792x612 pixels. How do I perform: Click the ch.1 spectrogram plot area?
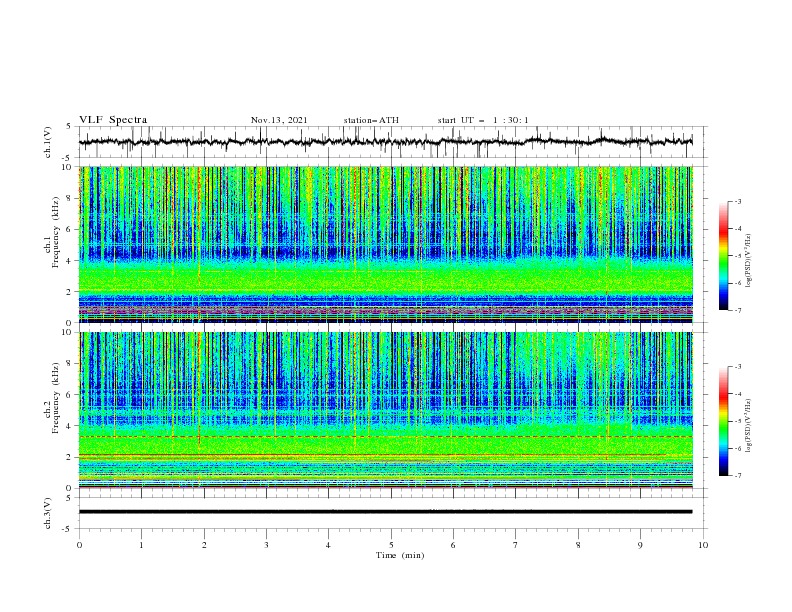[386, 244]
